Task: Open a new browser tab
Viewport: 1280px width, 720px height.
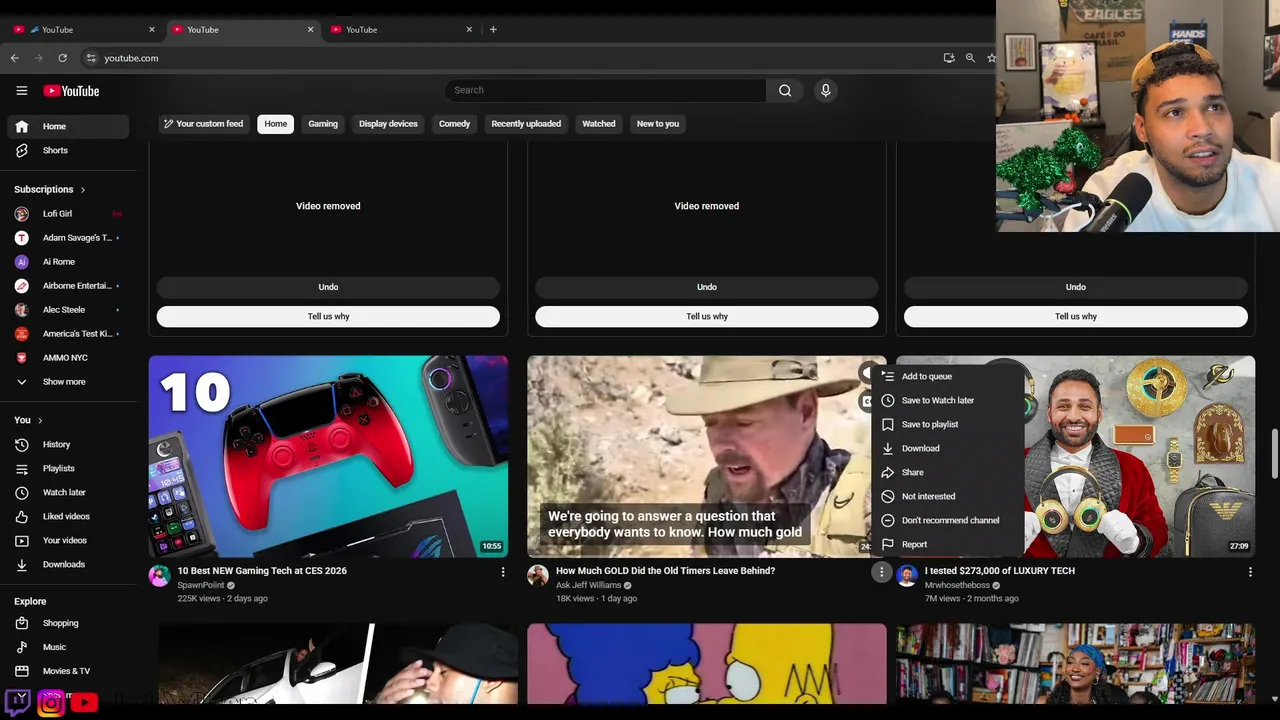Action: 493,29
